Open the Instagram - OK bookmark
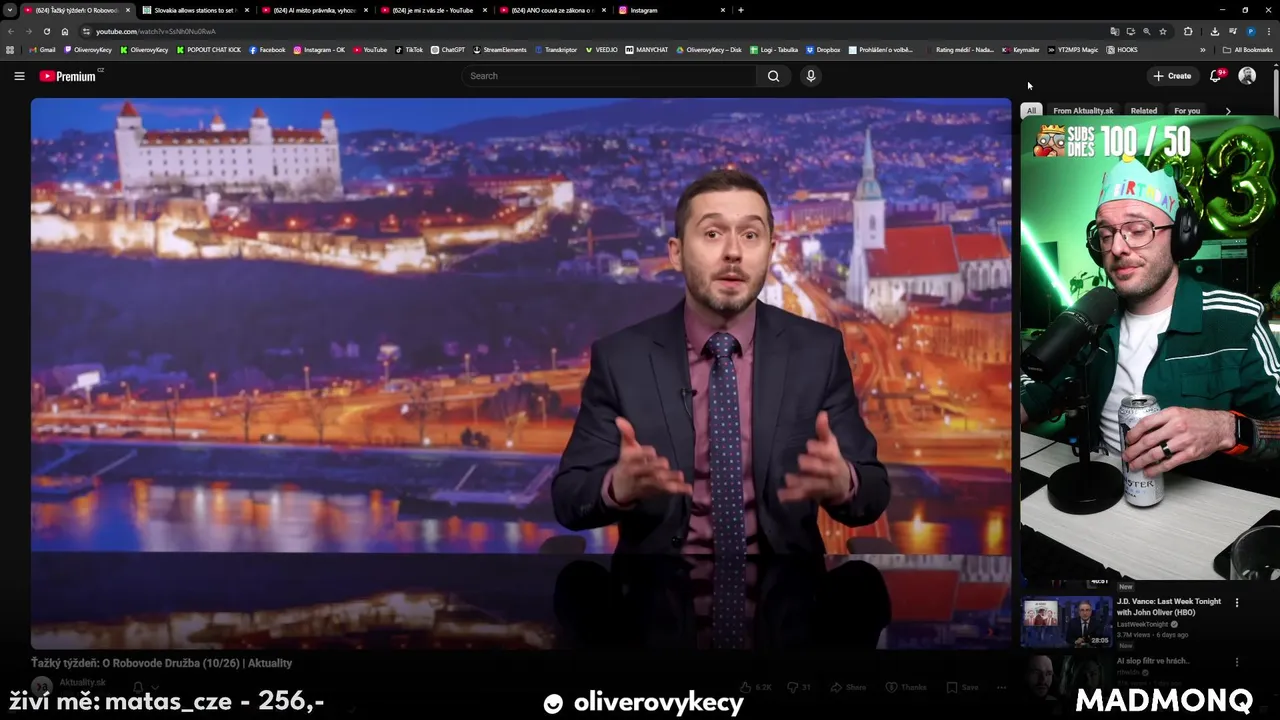Screen dimensions: 1280x720 point(319,50)
